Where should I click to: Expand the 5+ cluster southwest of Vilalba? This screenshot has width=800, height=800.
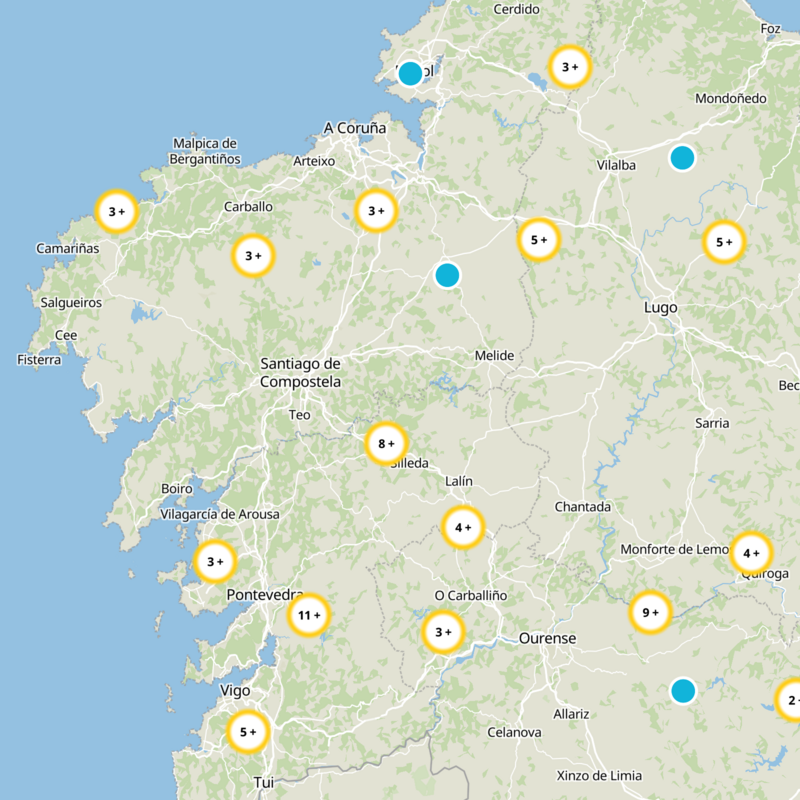pyautogui.click(x=539, y=240)
